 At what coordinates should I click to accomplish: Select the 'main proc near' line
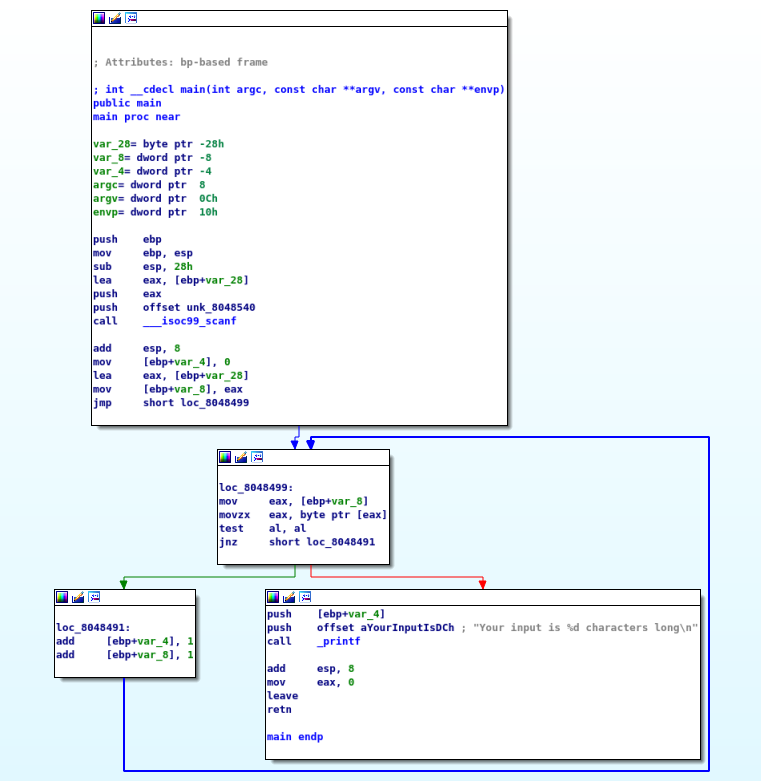pyautogui.click(x=136, y=117)
